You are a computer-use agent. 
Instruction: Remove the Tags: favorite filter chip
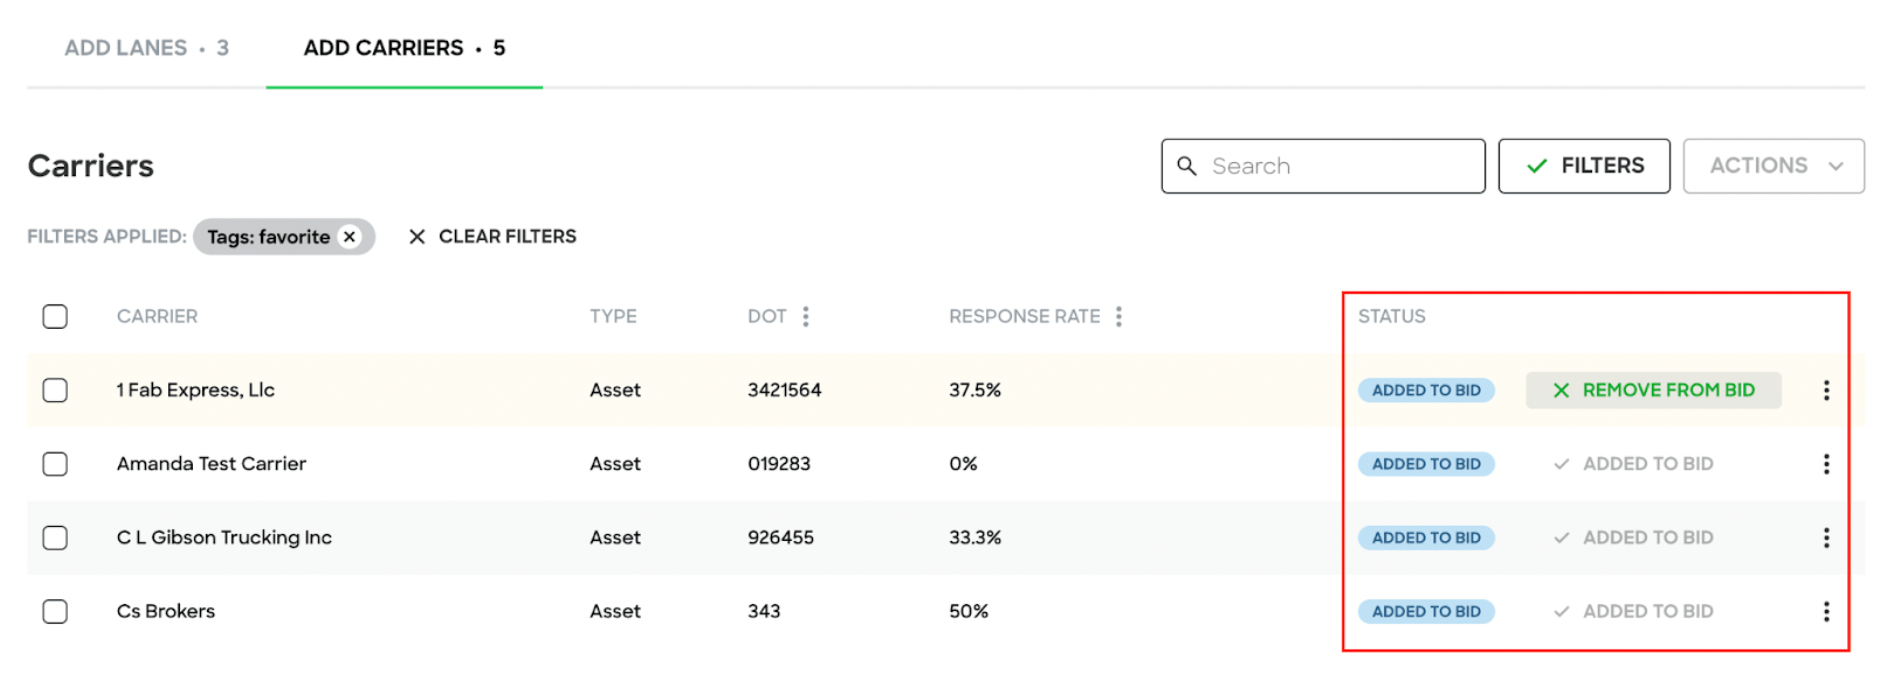tap(349, 237)
